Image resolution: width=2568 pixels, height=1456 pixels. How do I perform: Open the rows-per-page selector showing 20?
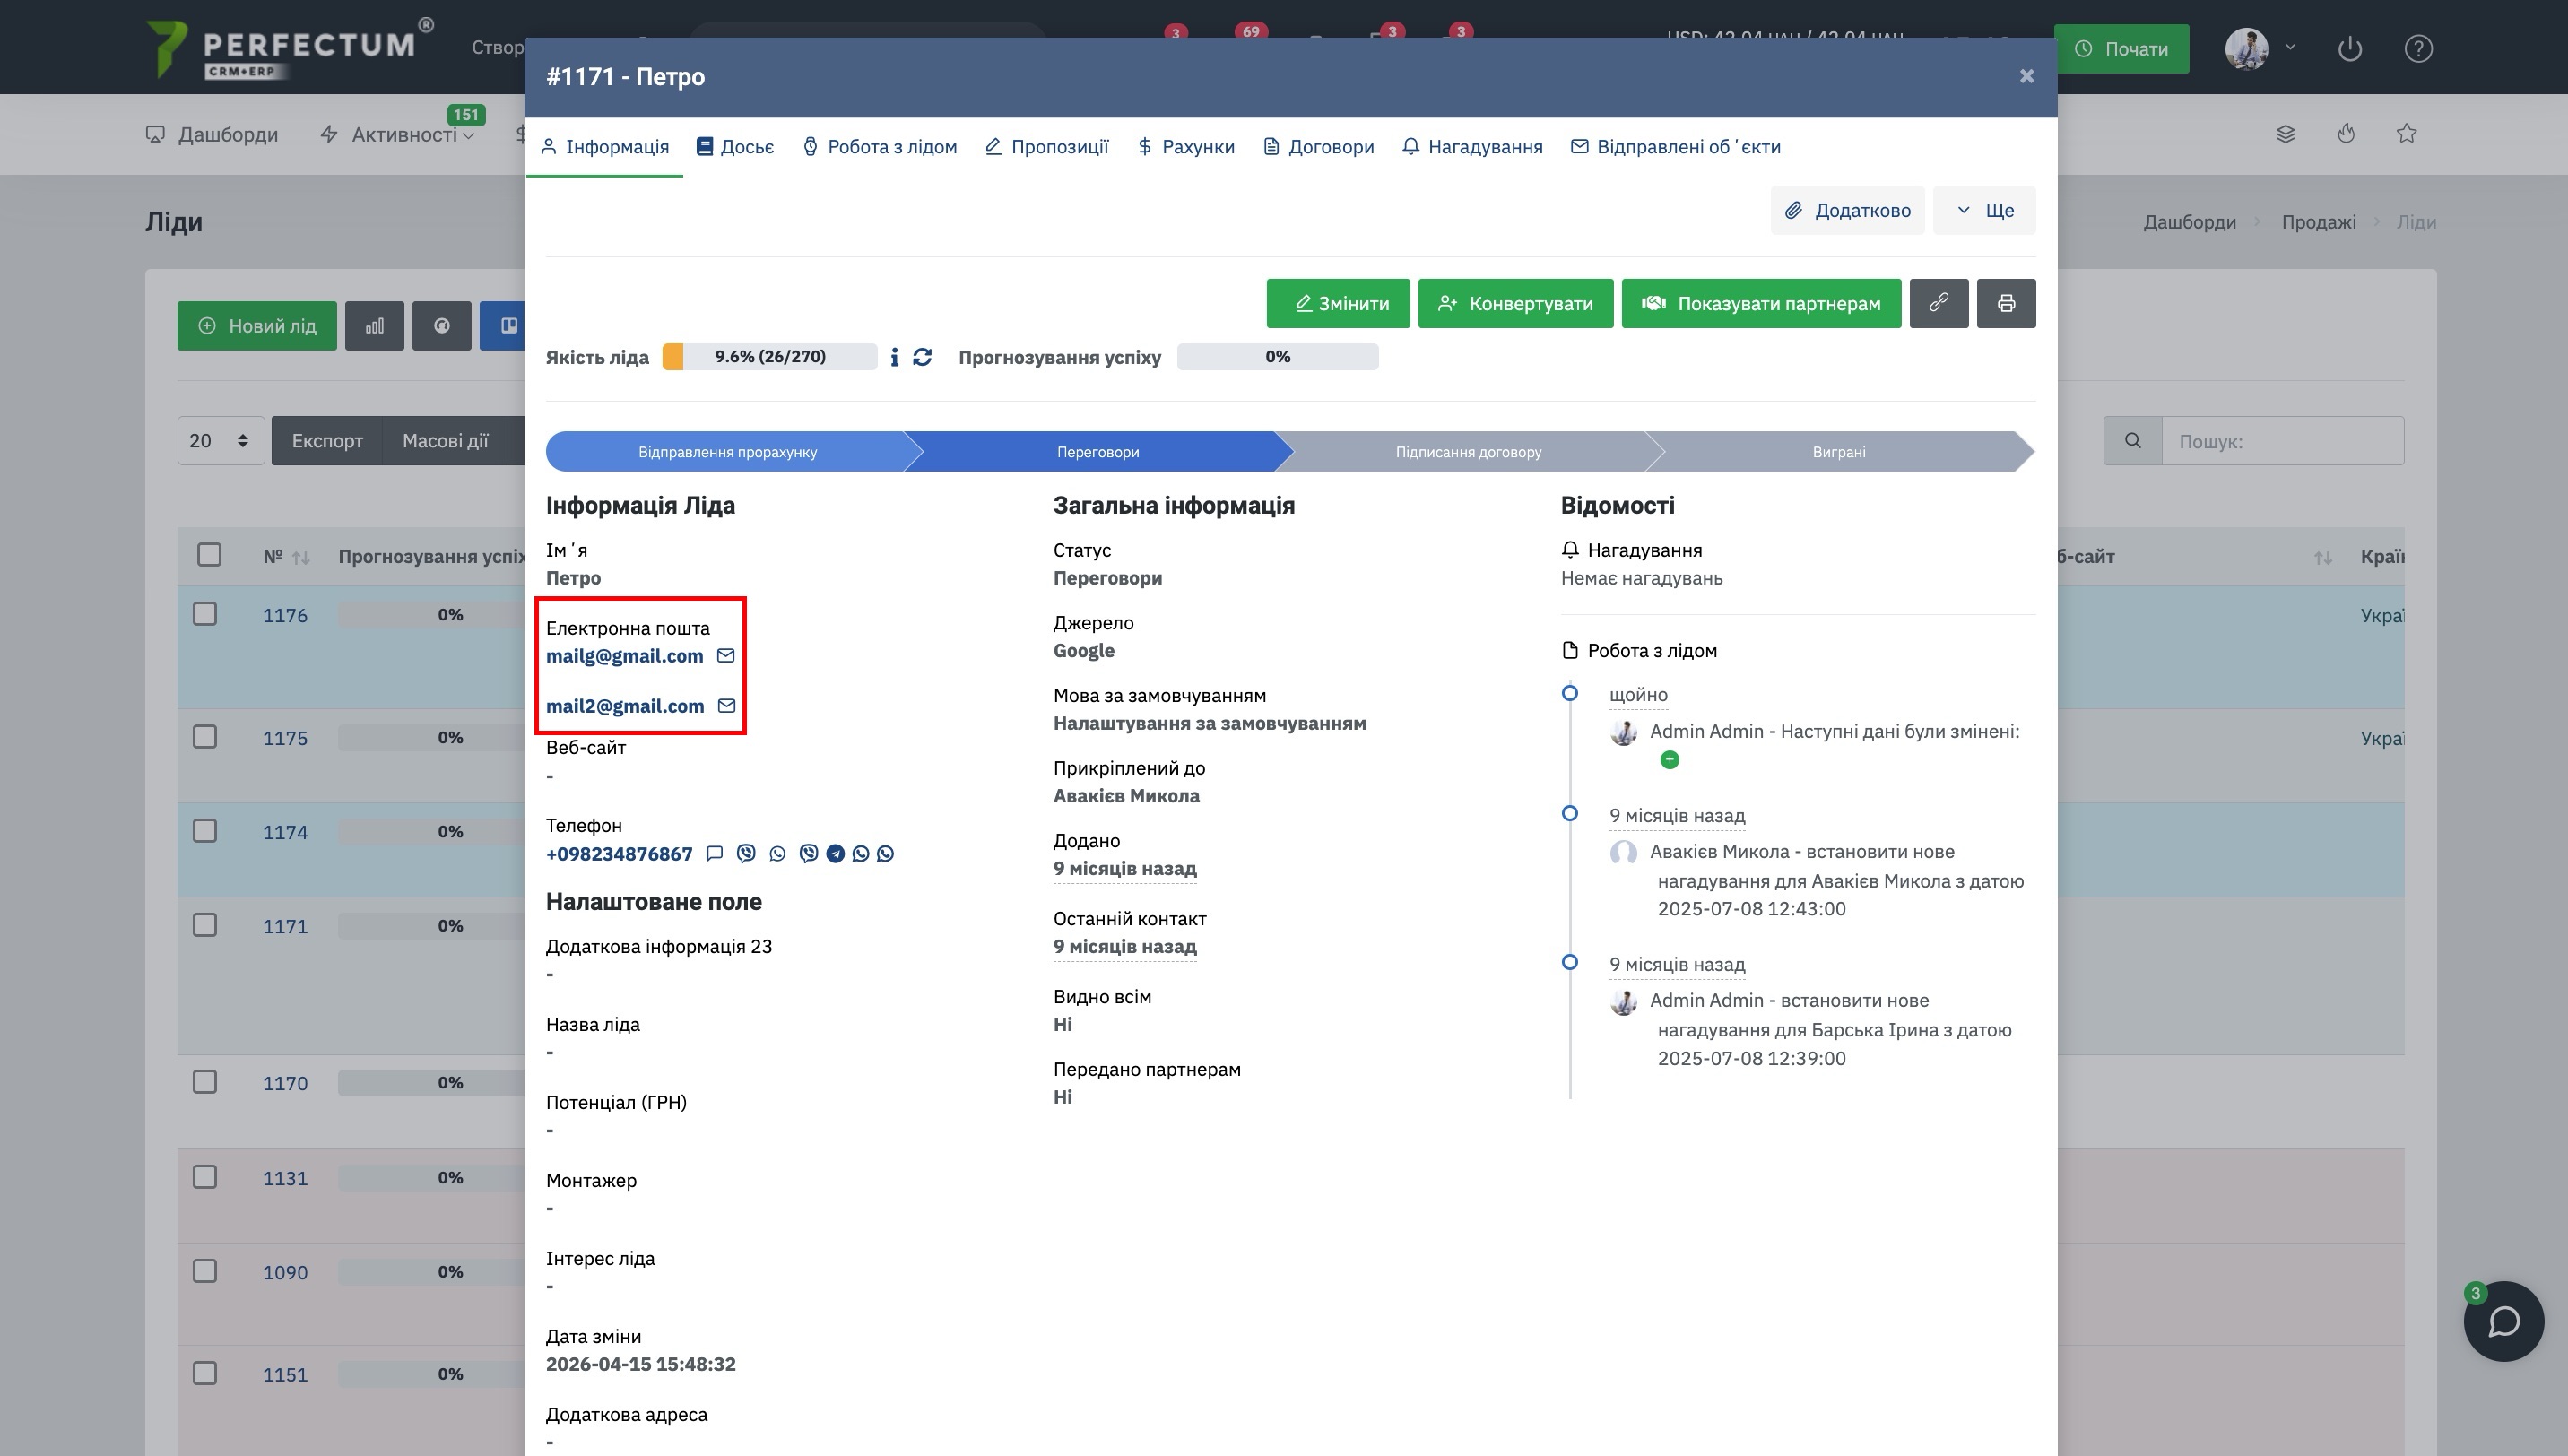[220, 441]
